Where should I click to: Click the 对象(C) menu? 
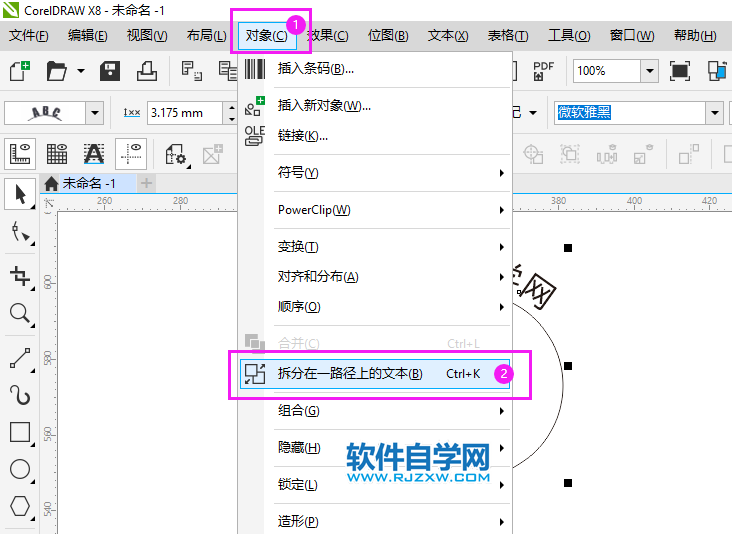pyautogui.click(x=267, y=35)
